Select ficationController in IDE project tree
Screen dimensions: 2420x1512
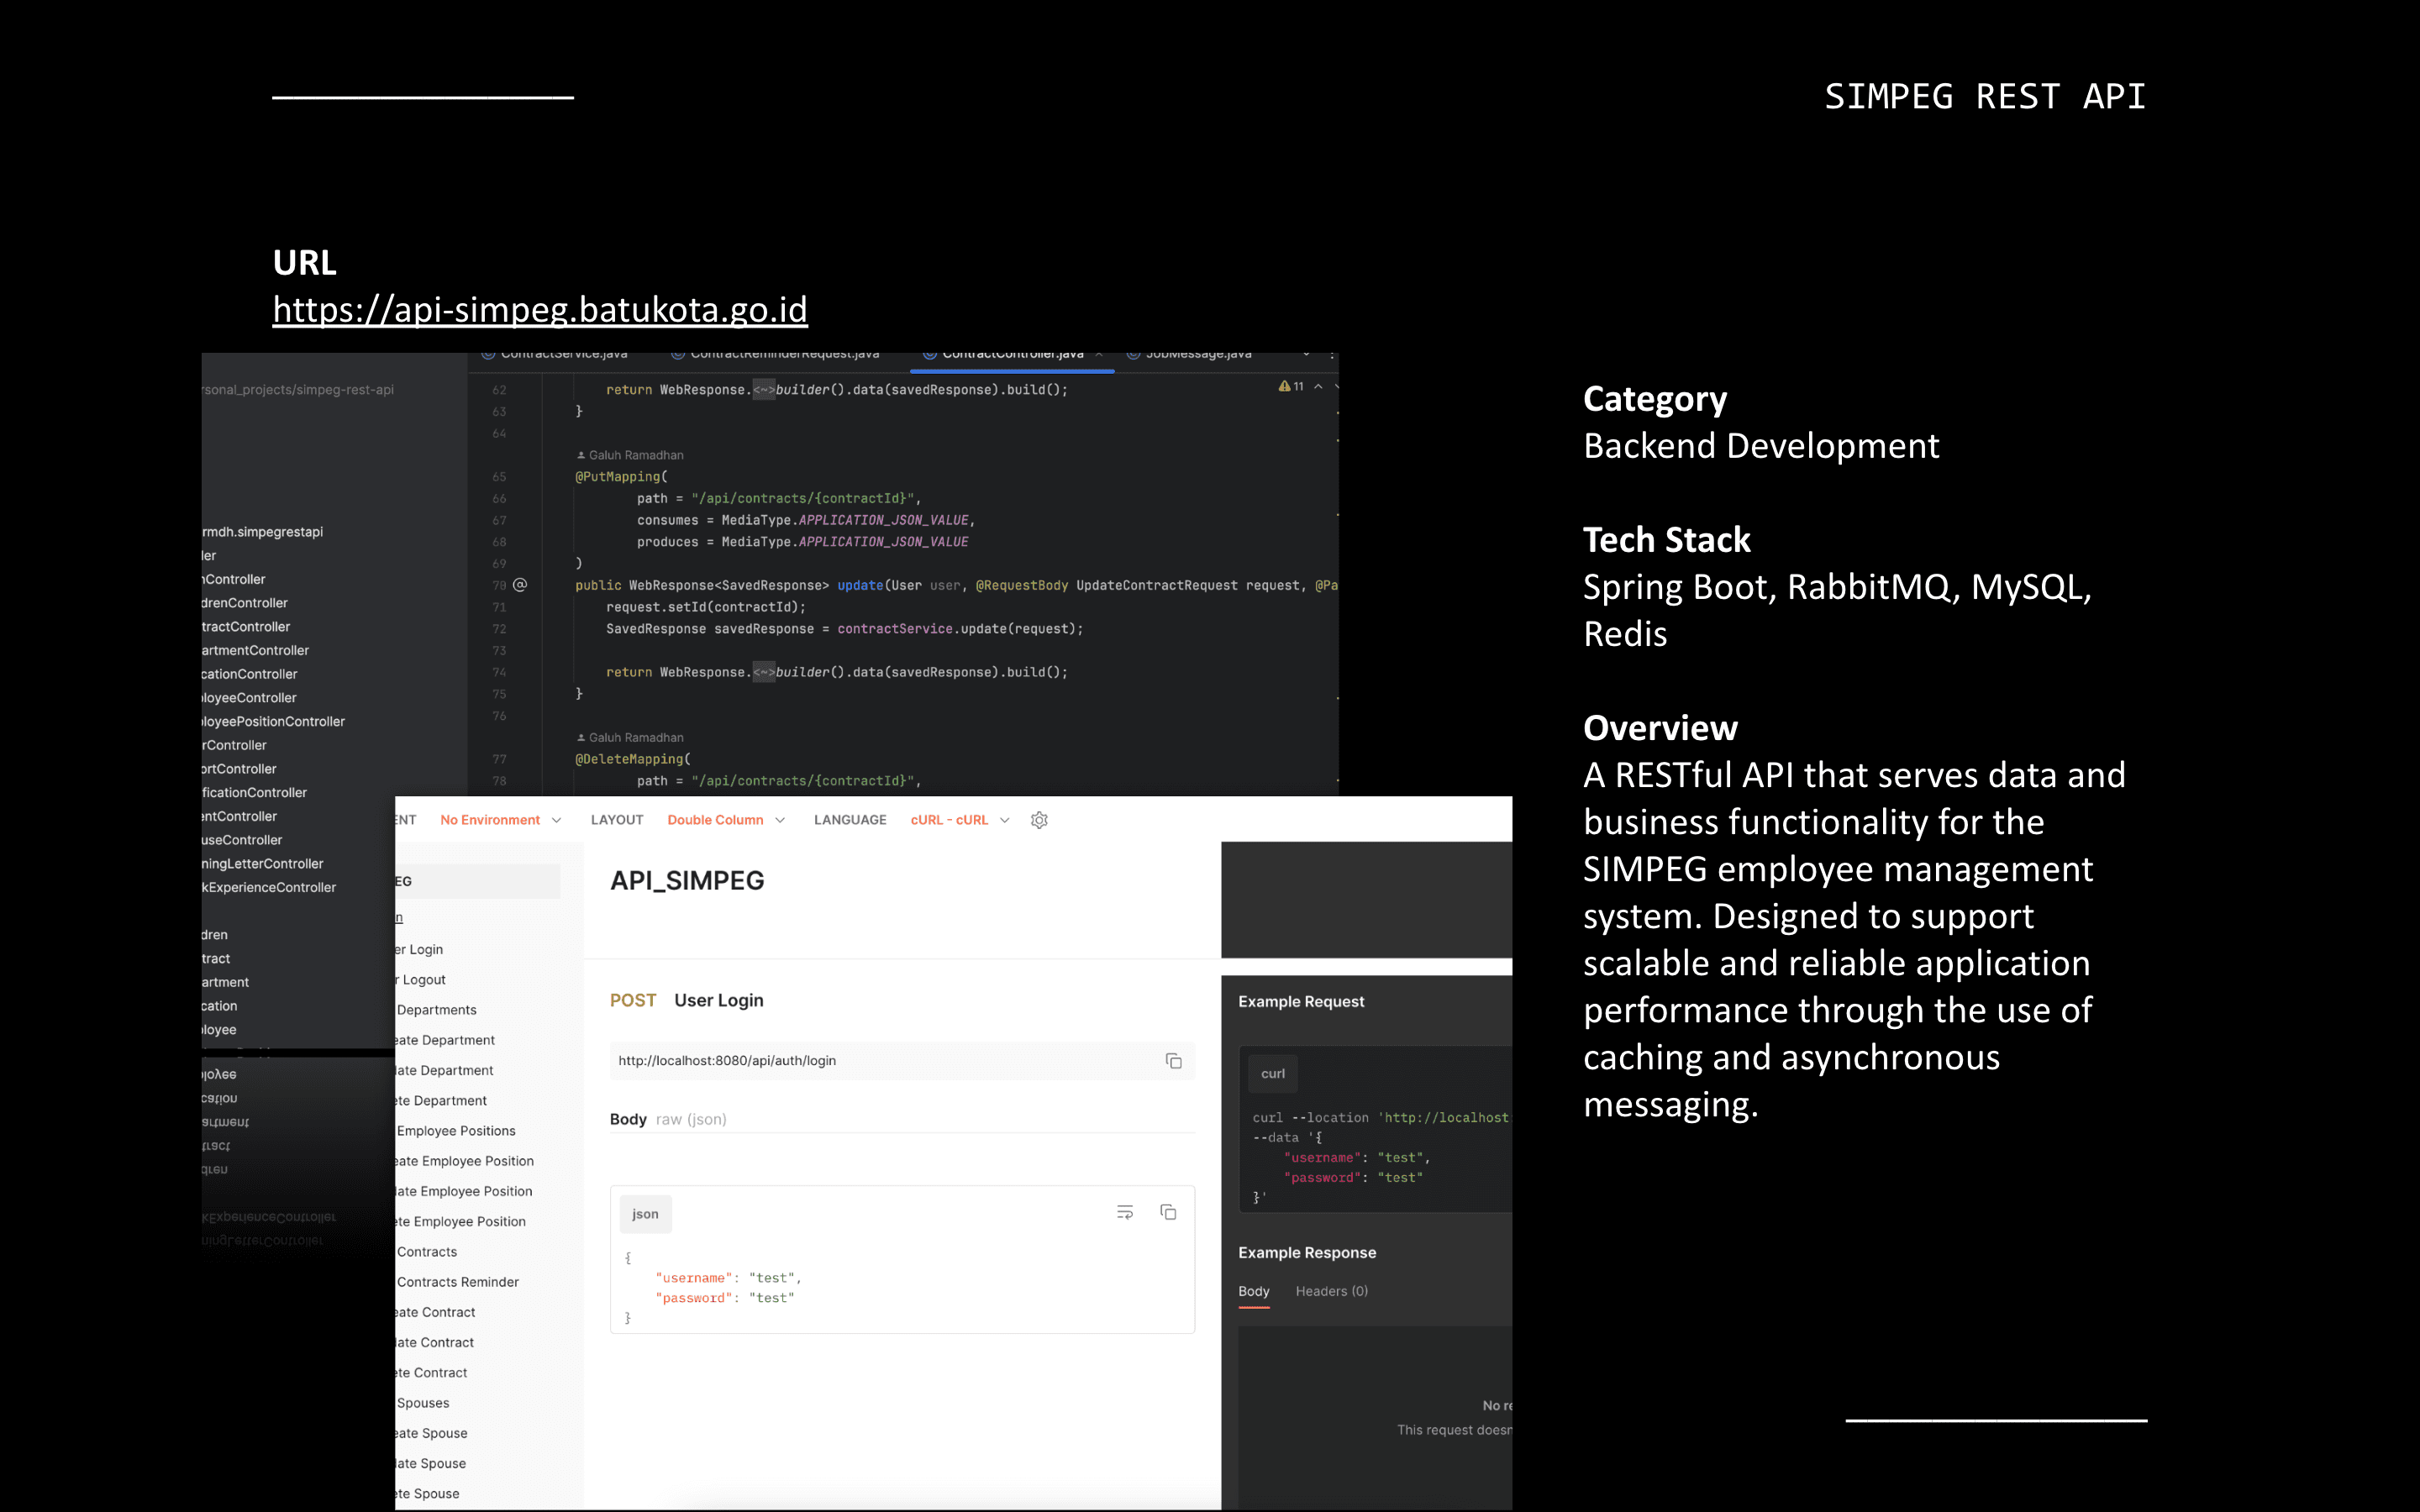pos(254,792)
